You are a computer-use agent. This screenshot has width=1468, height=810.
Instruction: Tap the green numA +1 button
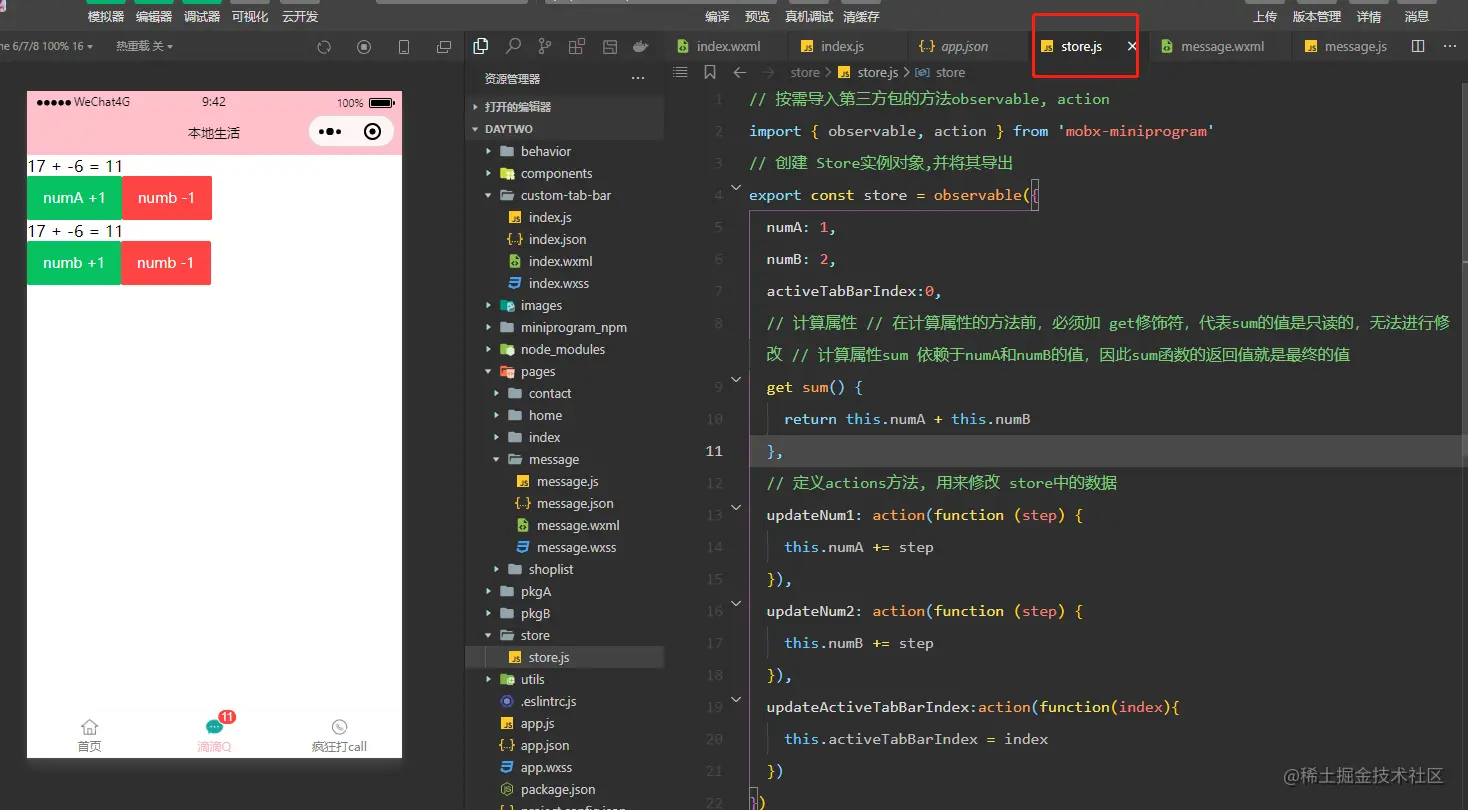click(74, 198)
